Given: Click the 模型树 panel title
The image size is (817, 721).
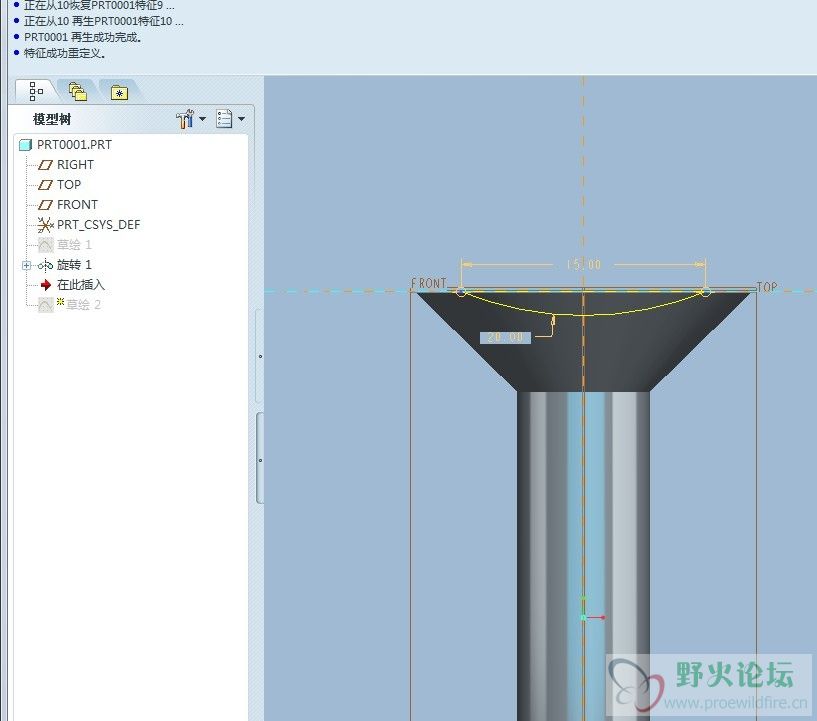Looking at the screenshot, I should coord(52,119).
